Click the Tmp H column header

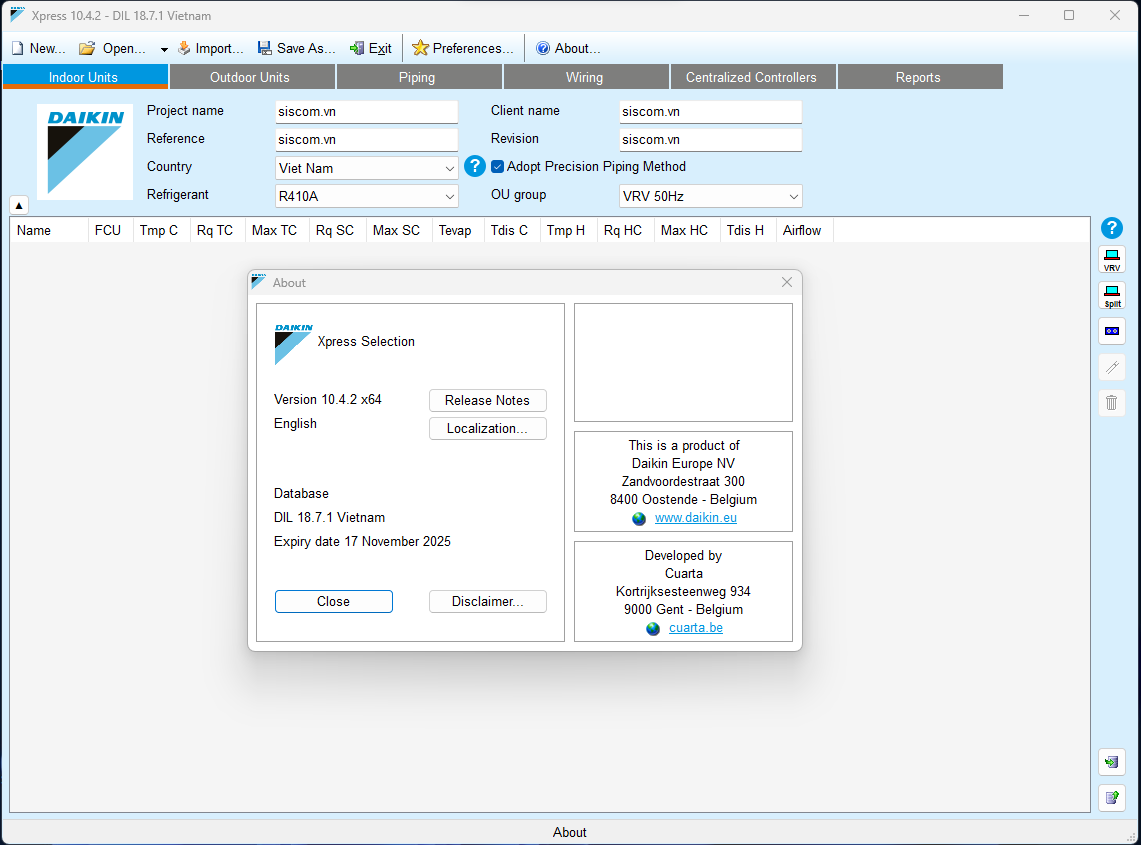(x=568, y=230)
